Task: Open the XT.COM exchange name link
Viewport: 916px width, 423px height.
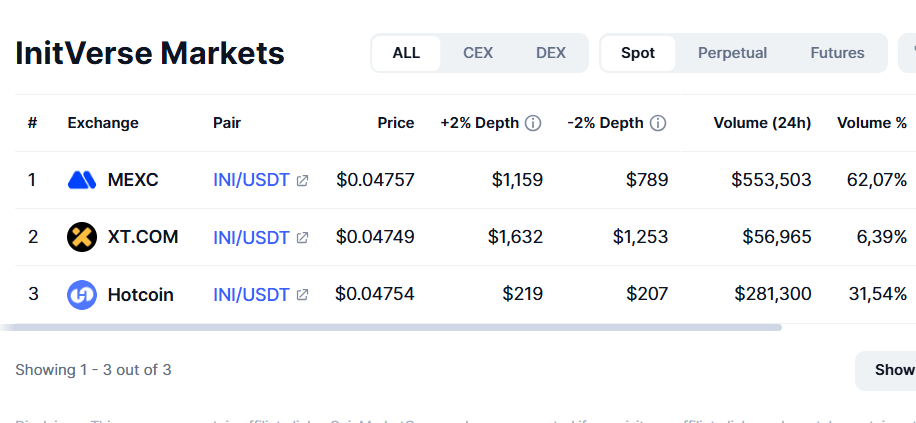Action: click(x=143, y=237)
